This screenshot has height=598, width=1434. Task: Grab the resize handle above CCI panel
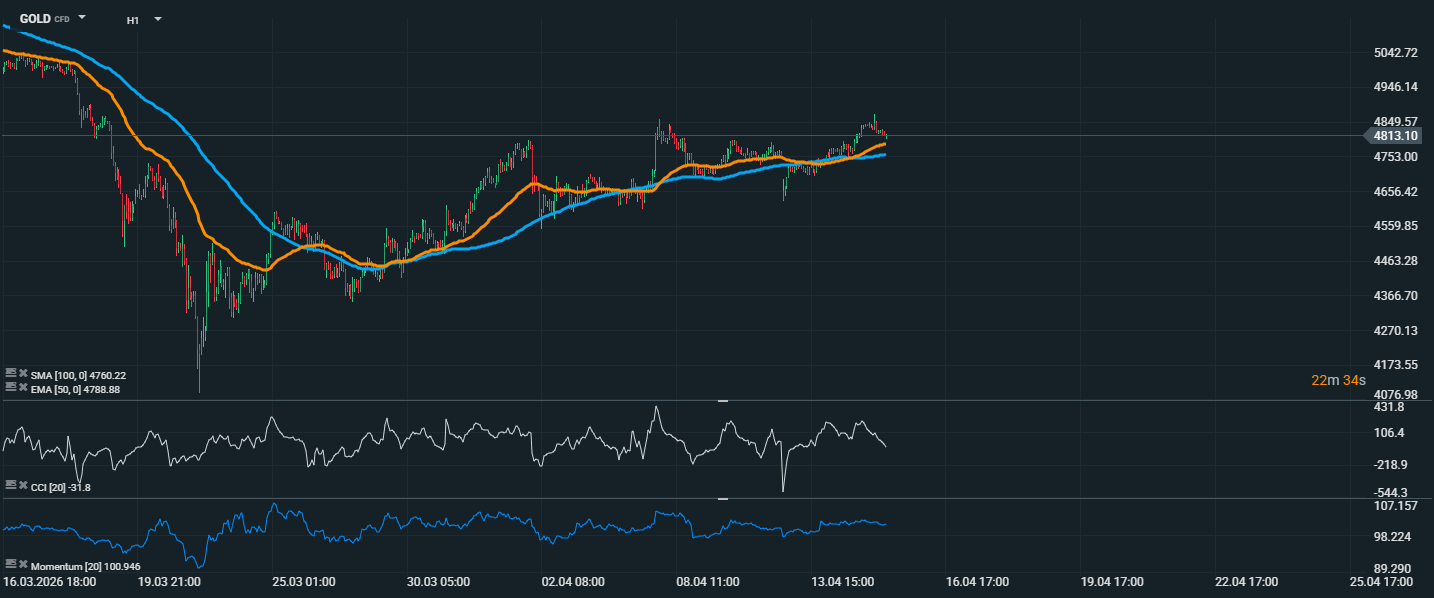723,400
